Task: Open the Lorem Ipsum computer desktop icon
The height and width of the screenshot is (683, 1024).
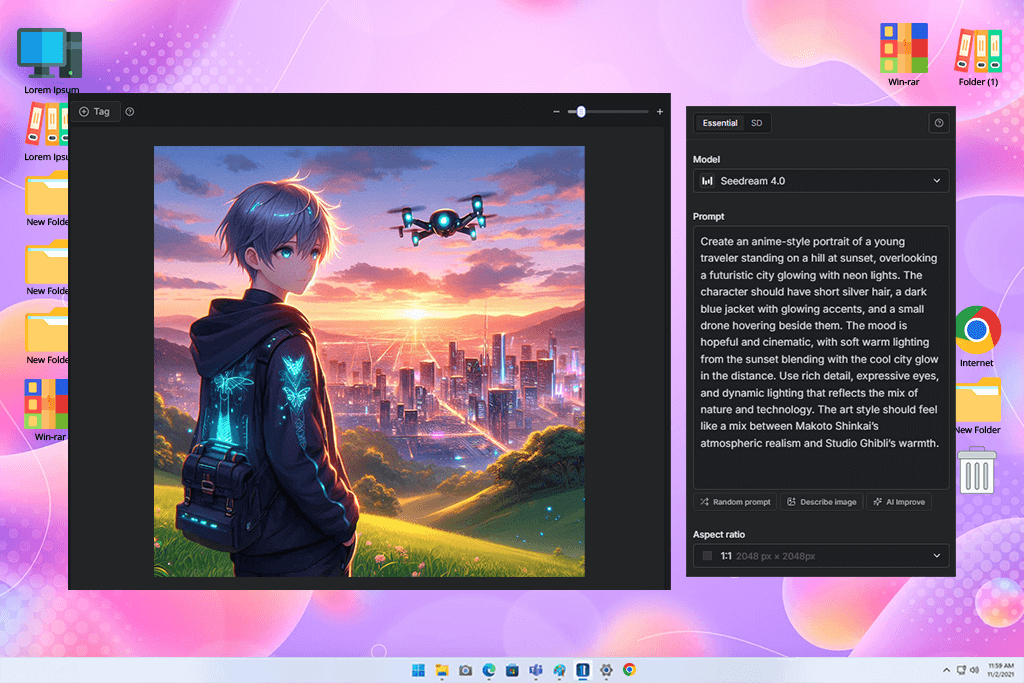Action: pyautogui.click(x=51, y=61)
